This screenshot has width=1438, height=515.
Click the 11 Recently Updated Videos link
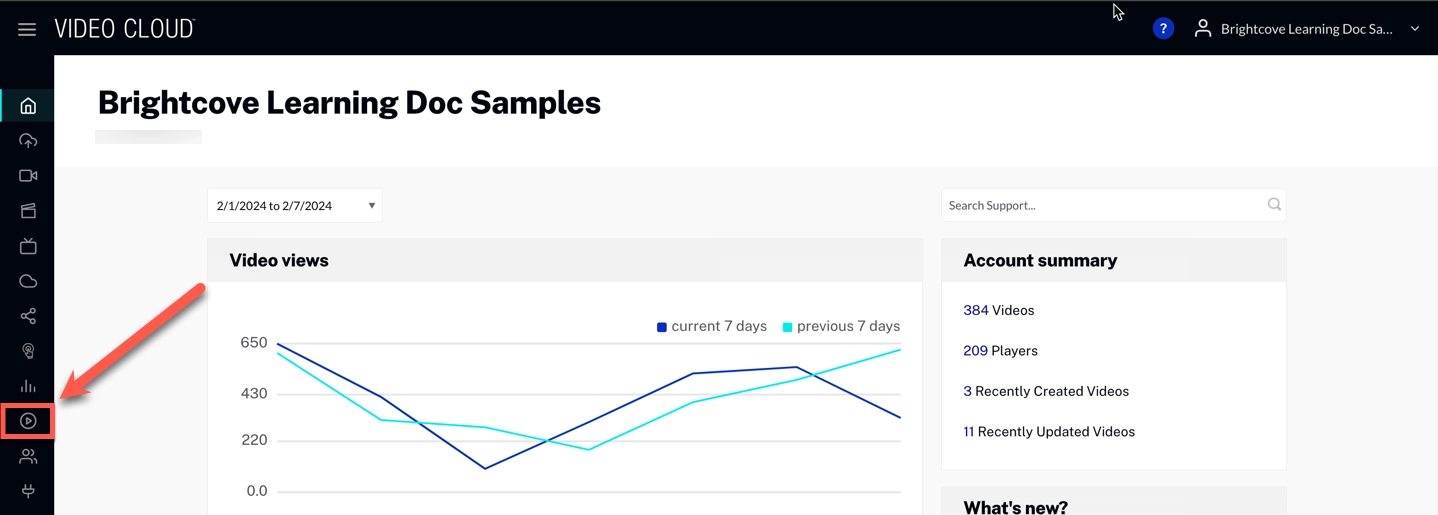(x=969, y=432)
